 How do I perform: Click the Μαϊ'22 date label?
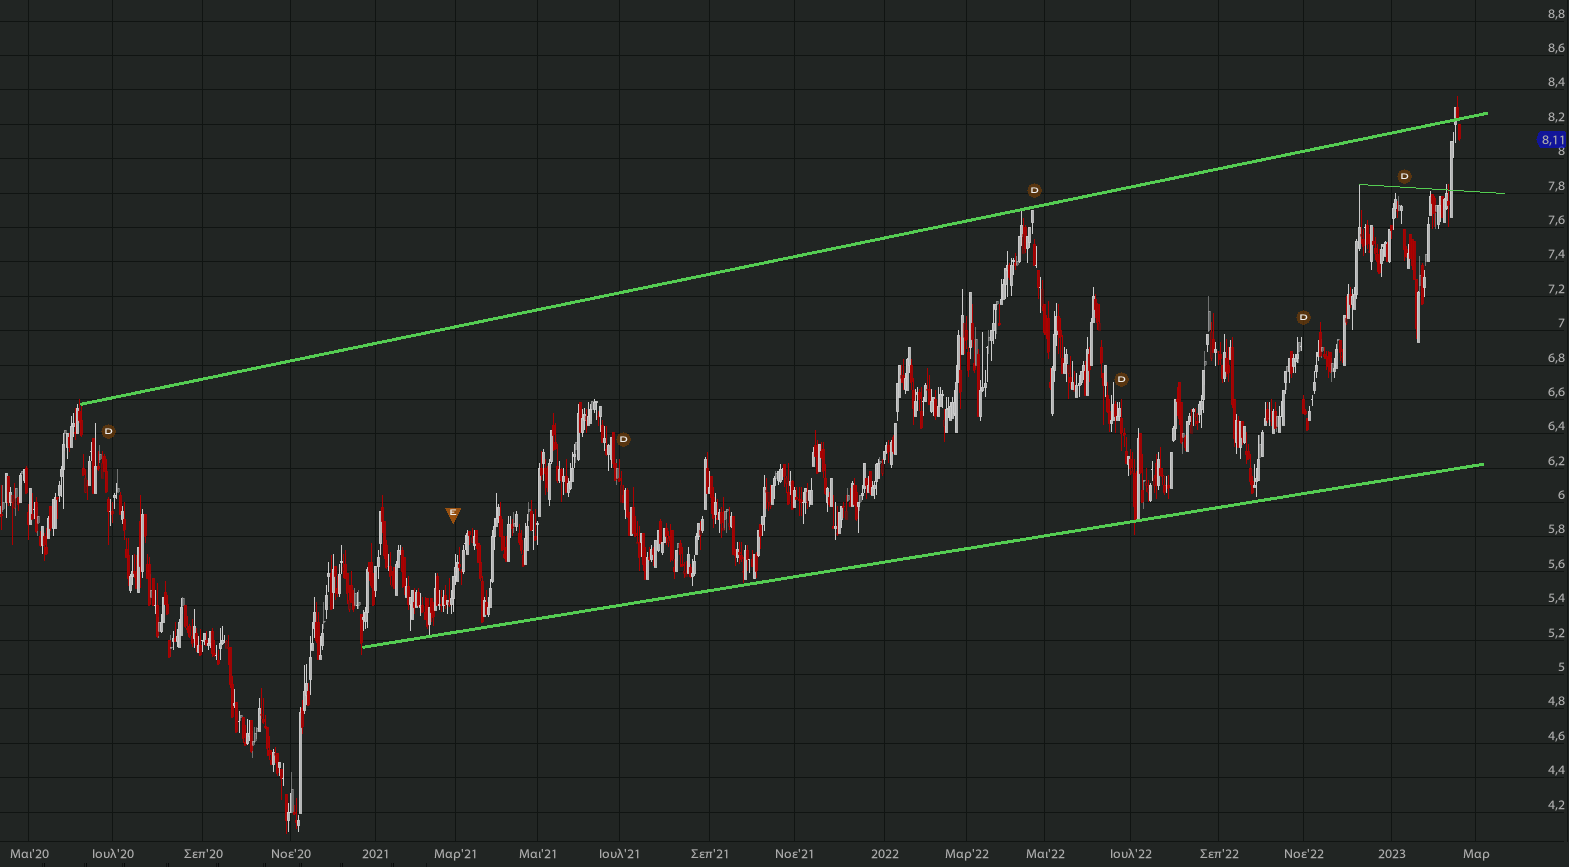click(1045, 854)
